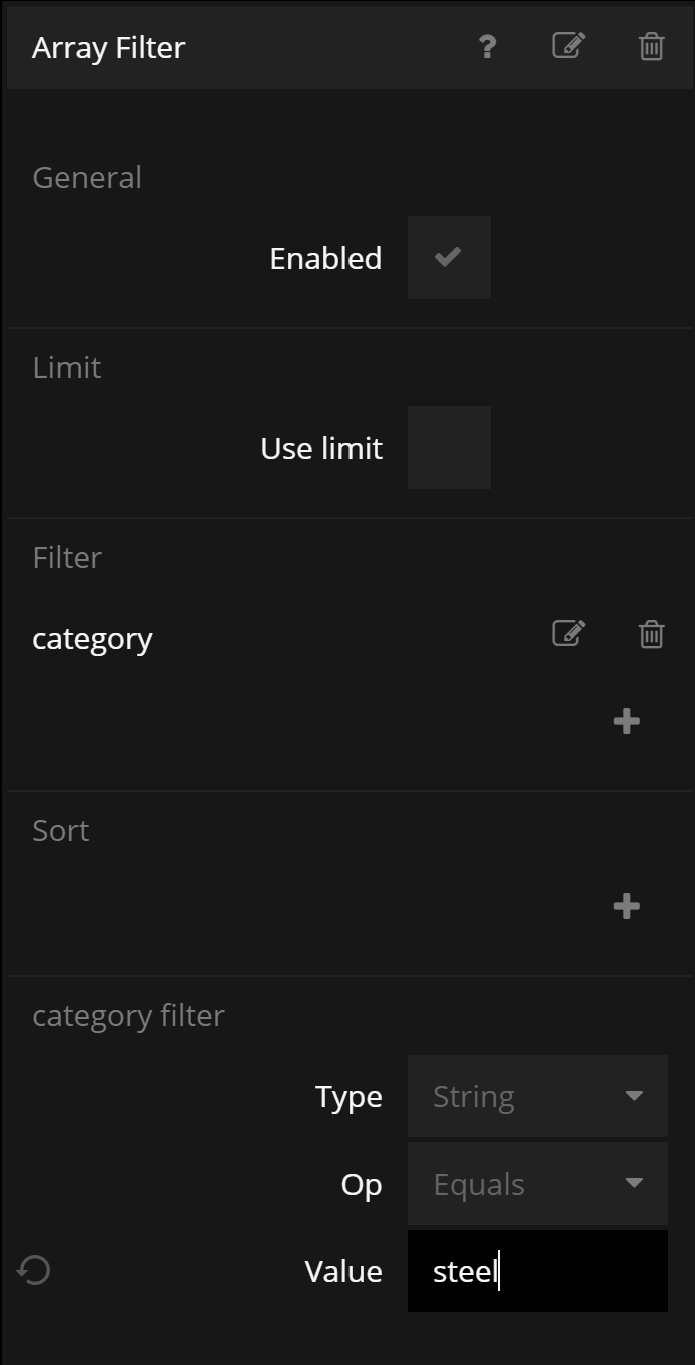
Task: Click the Sort section header
Action: point(61,831)
